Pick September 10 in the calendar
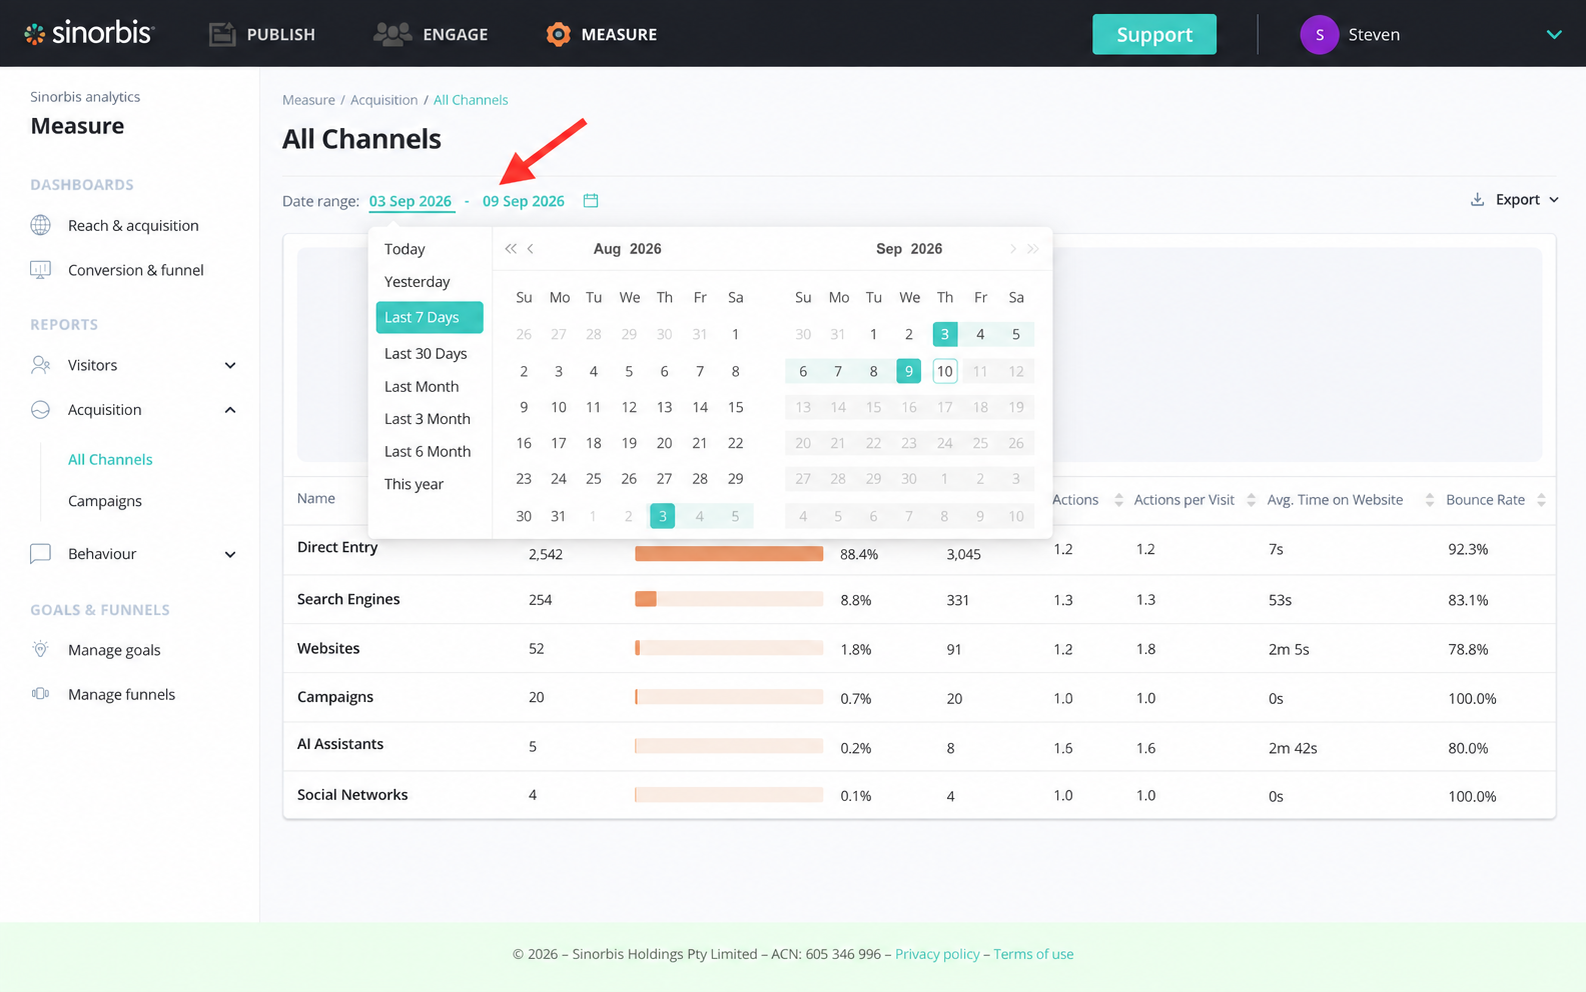 945,371
